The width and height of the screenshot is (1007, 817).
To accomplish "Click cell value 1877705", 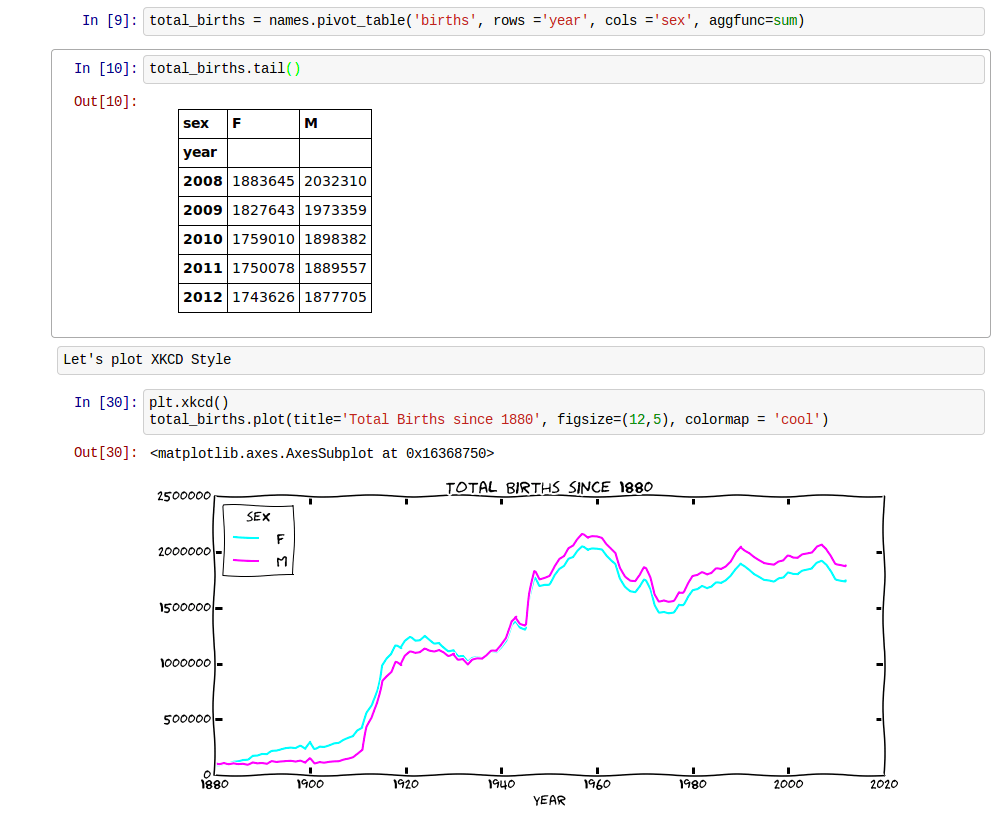I will coord(335,297).
